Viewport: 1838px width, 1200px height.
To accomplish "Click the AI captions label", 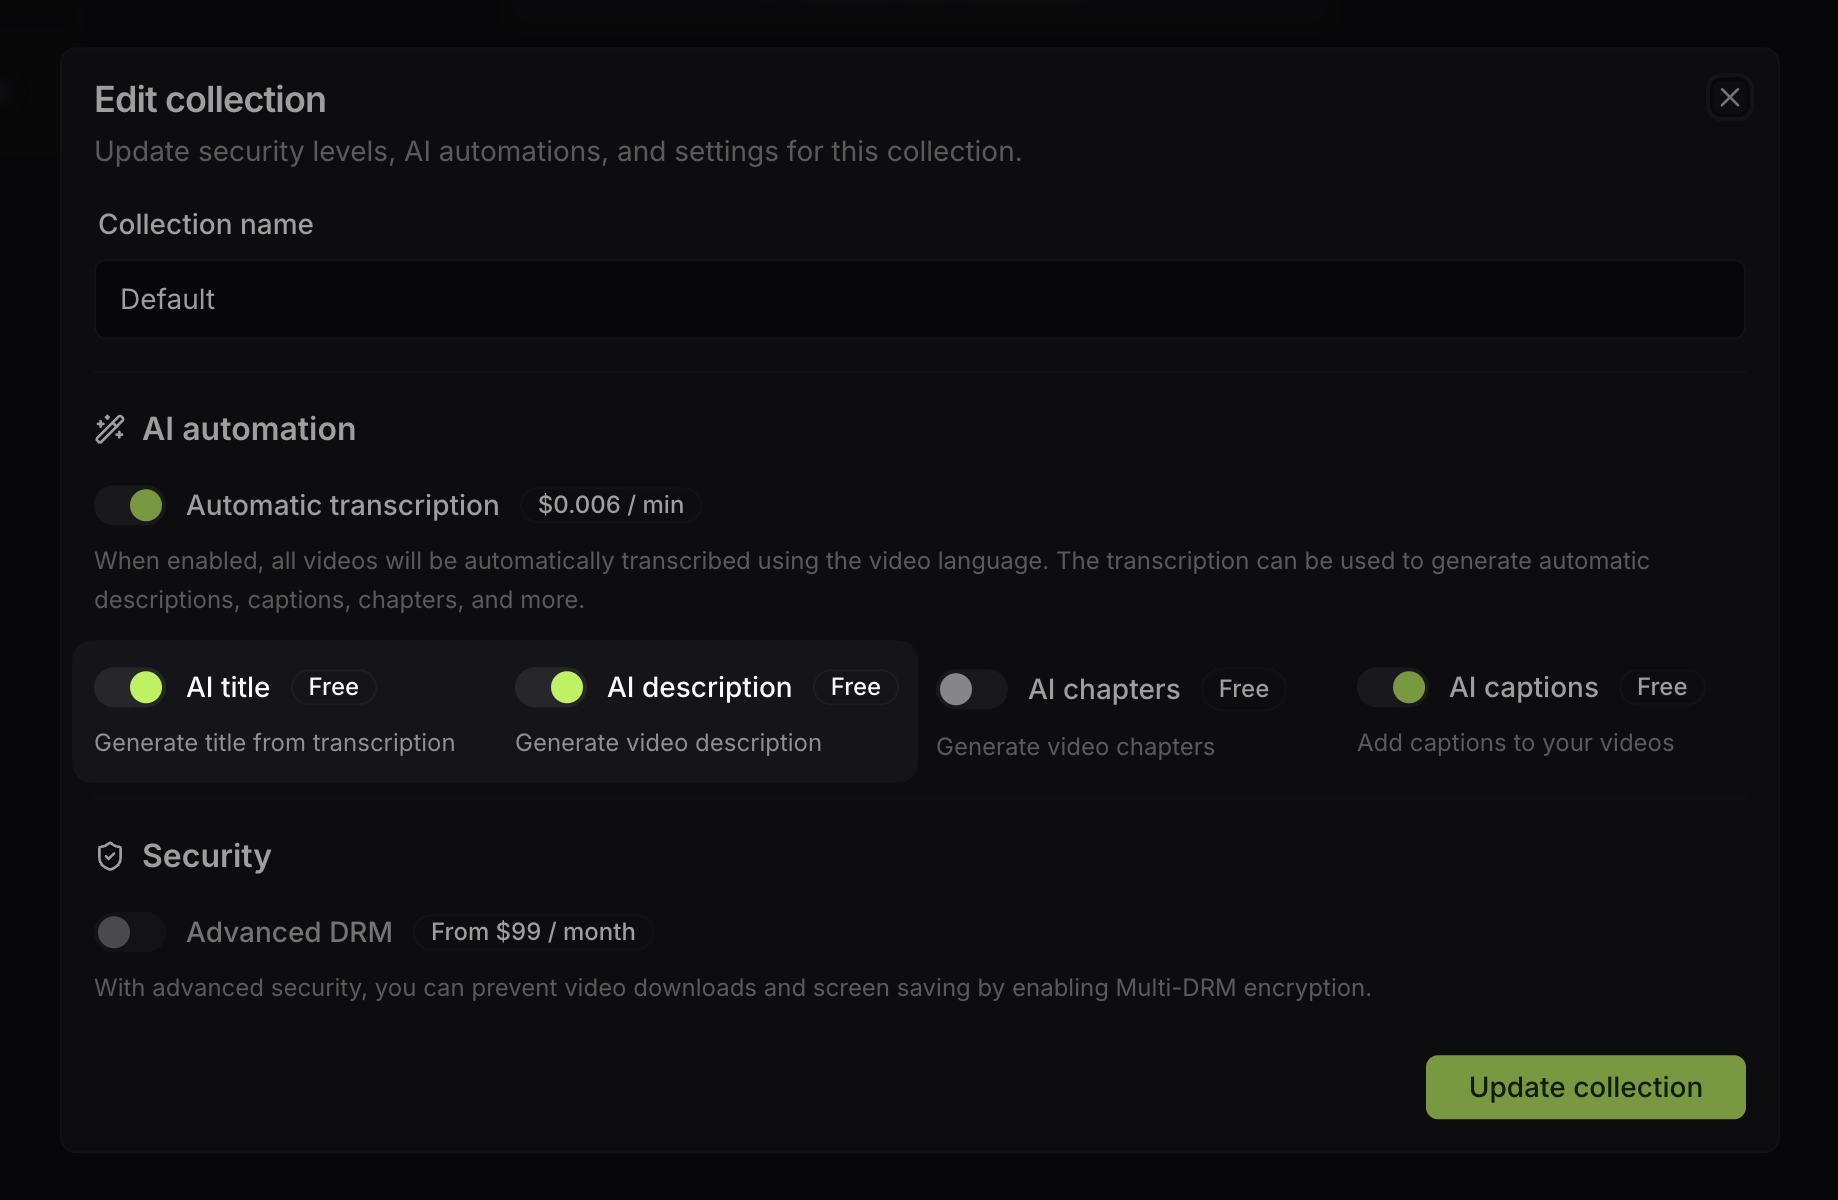I will [1524, 687].
